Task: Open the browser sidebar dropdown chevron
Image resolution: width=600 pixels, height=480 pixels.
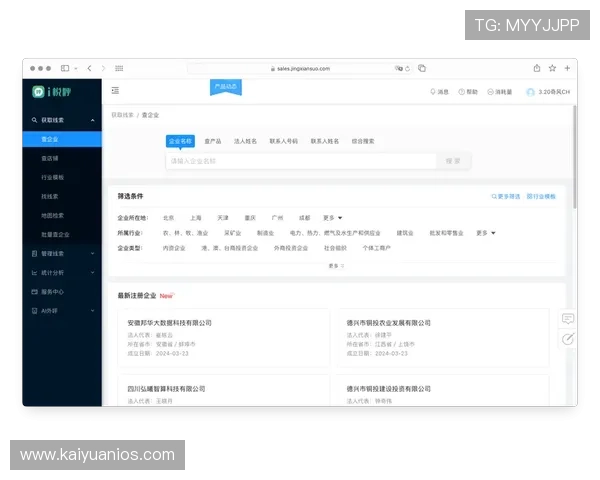Action: coord(76,69)
